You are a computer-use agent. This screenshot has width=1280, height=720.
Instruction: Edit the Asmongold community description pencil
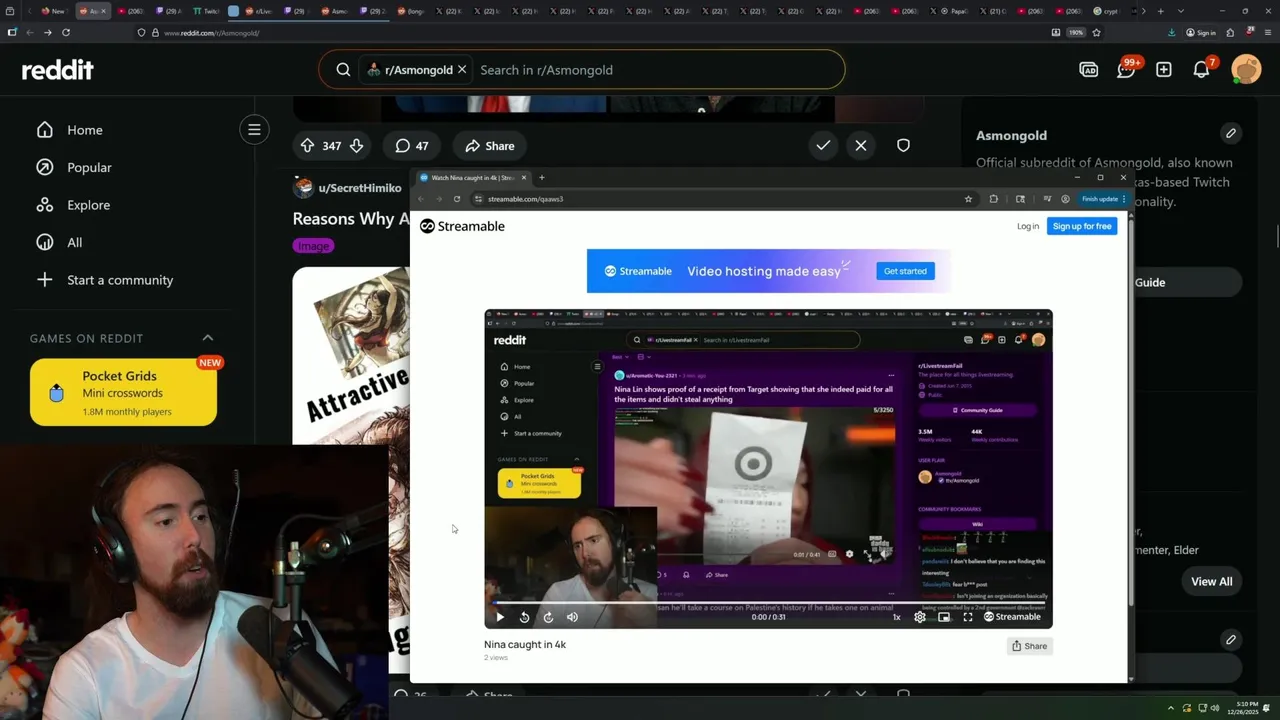1231,133
